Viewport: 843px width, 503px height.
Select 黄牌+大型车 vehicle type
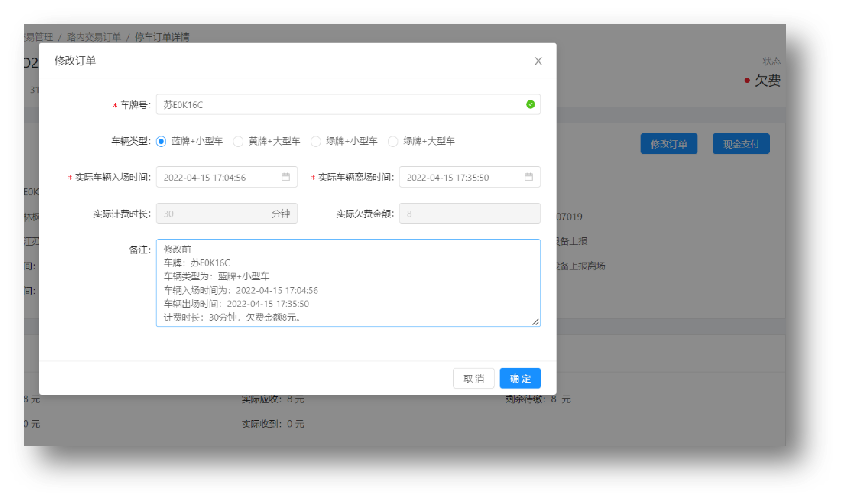click(x=238, y=141)
